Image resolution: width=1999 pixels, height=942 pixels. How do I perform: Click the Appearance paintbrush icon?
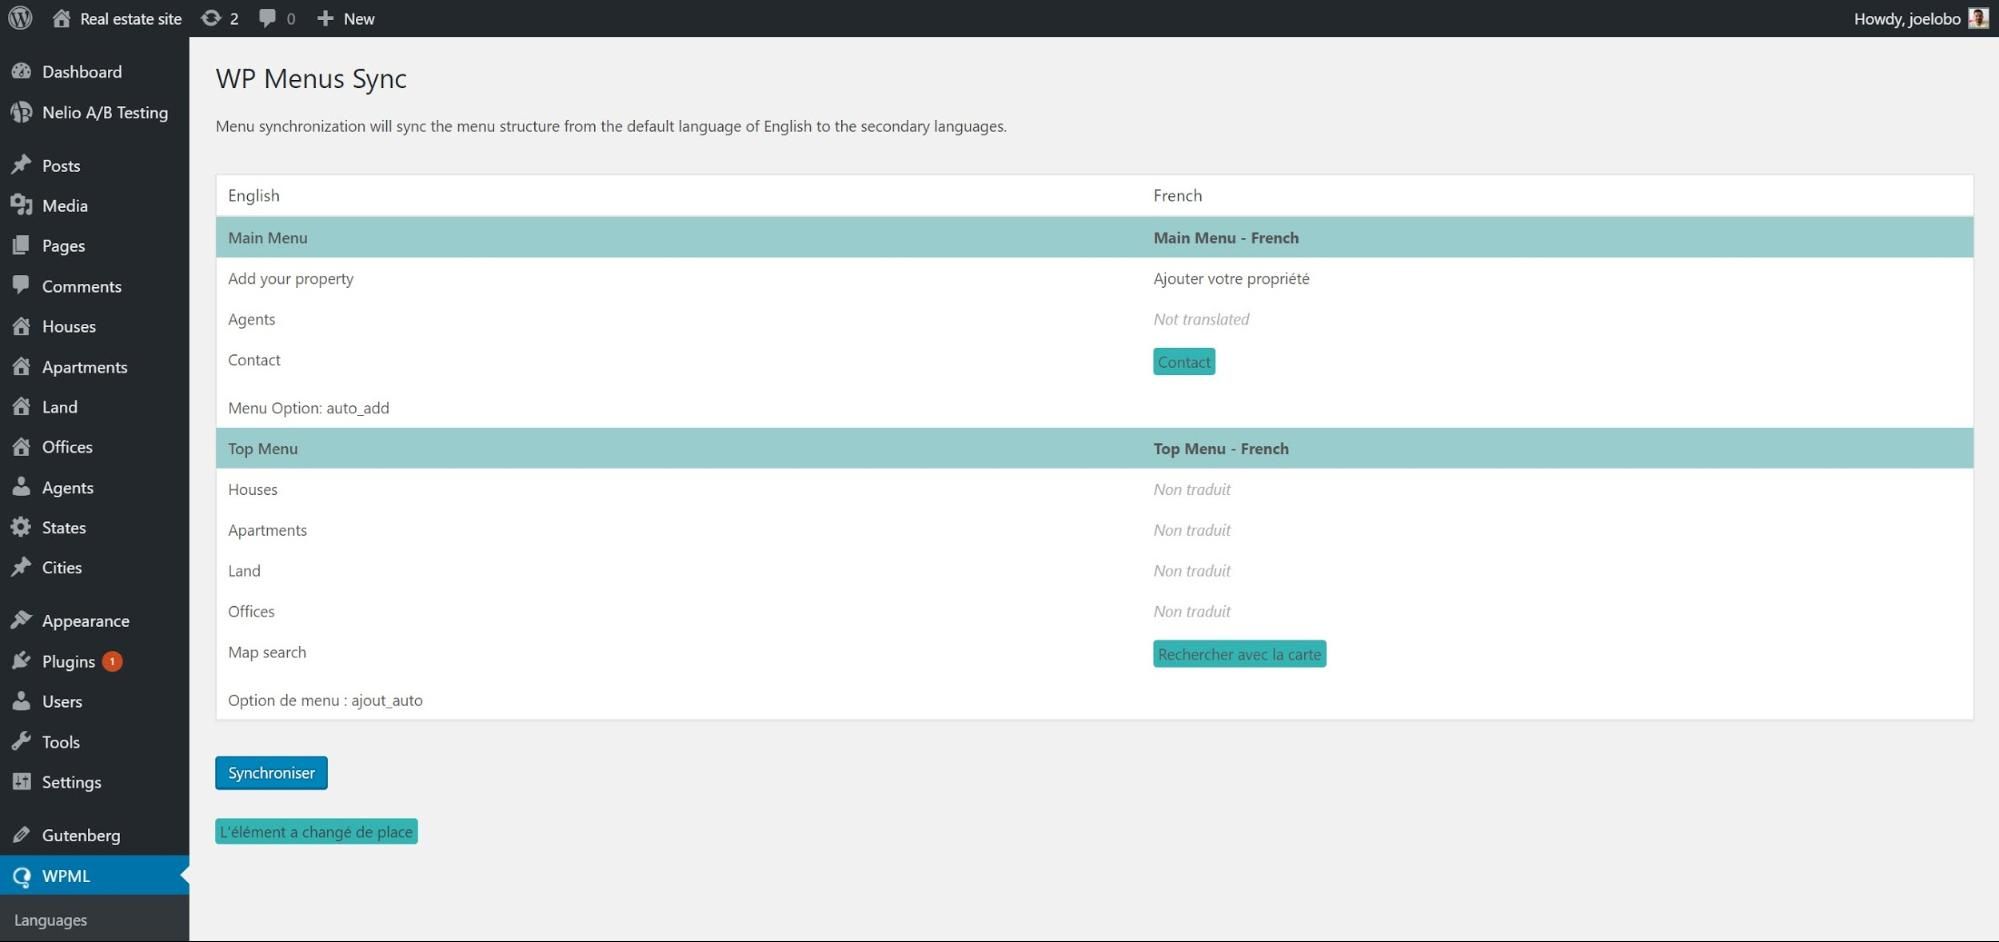(21, 621)
